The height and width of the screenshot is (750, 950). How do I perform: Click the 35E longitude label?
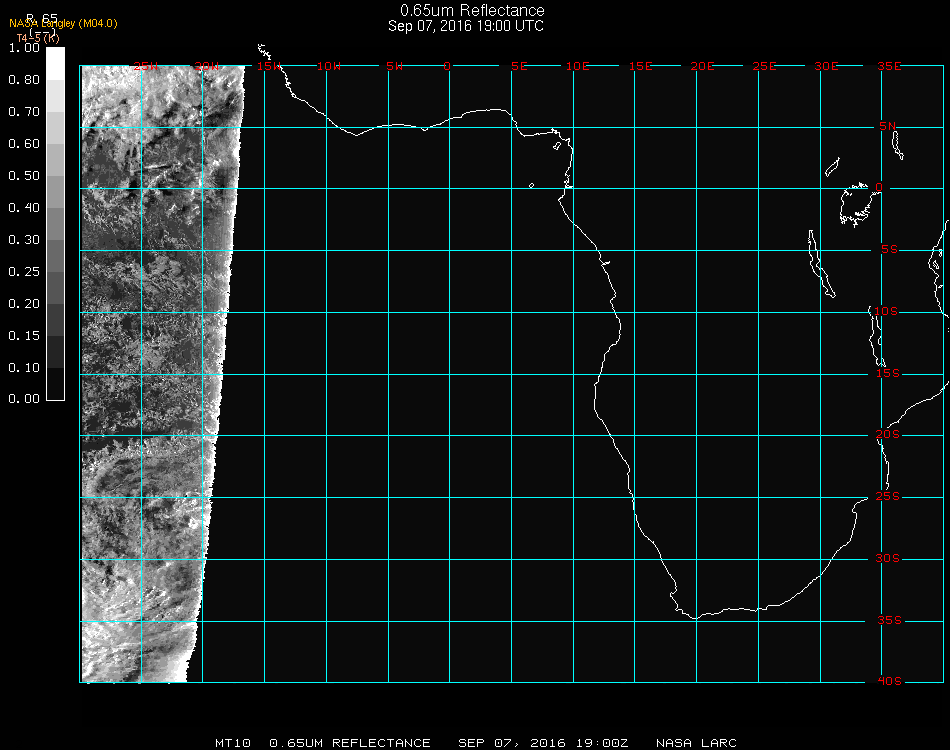888,66
